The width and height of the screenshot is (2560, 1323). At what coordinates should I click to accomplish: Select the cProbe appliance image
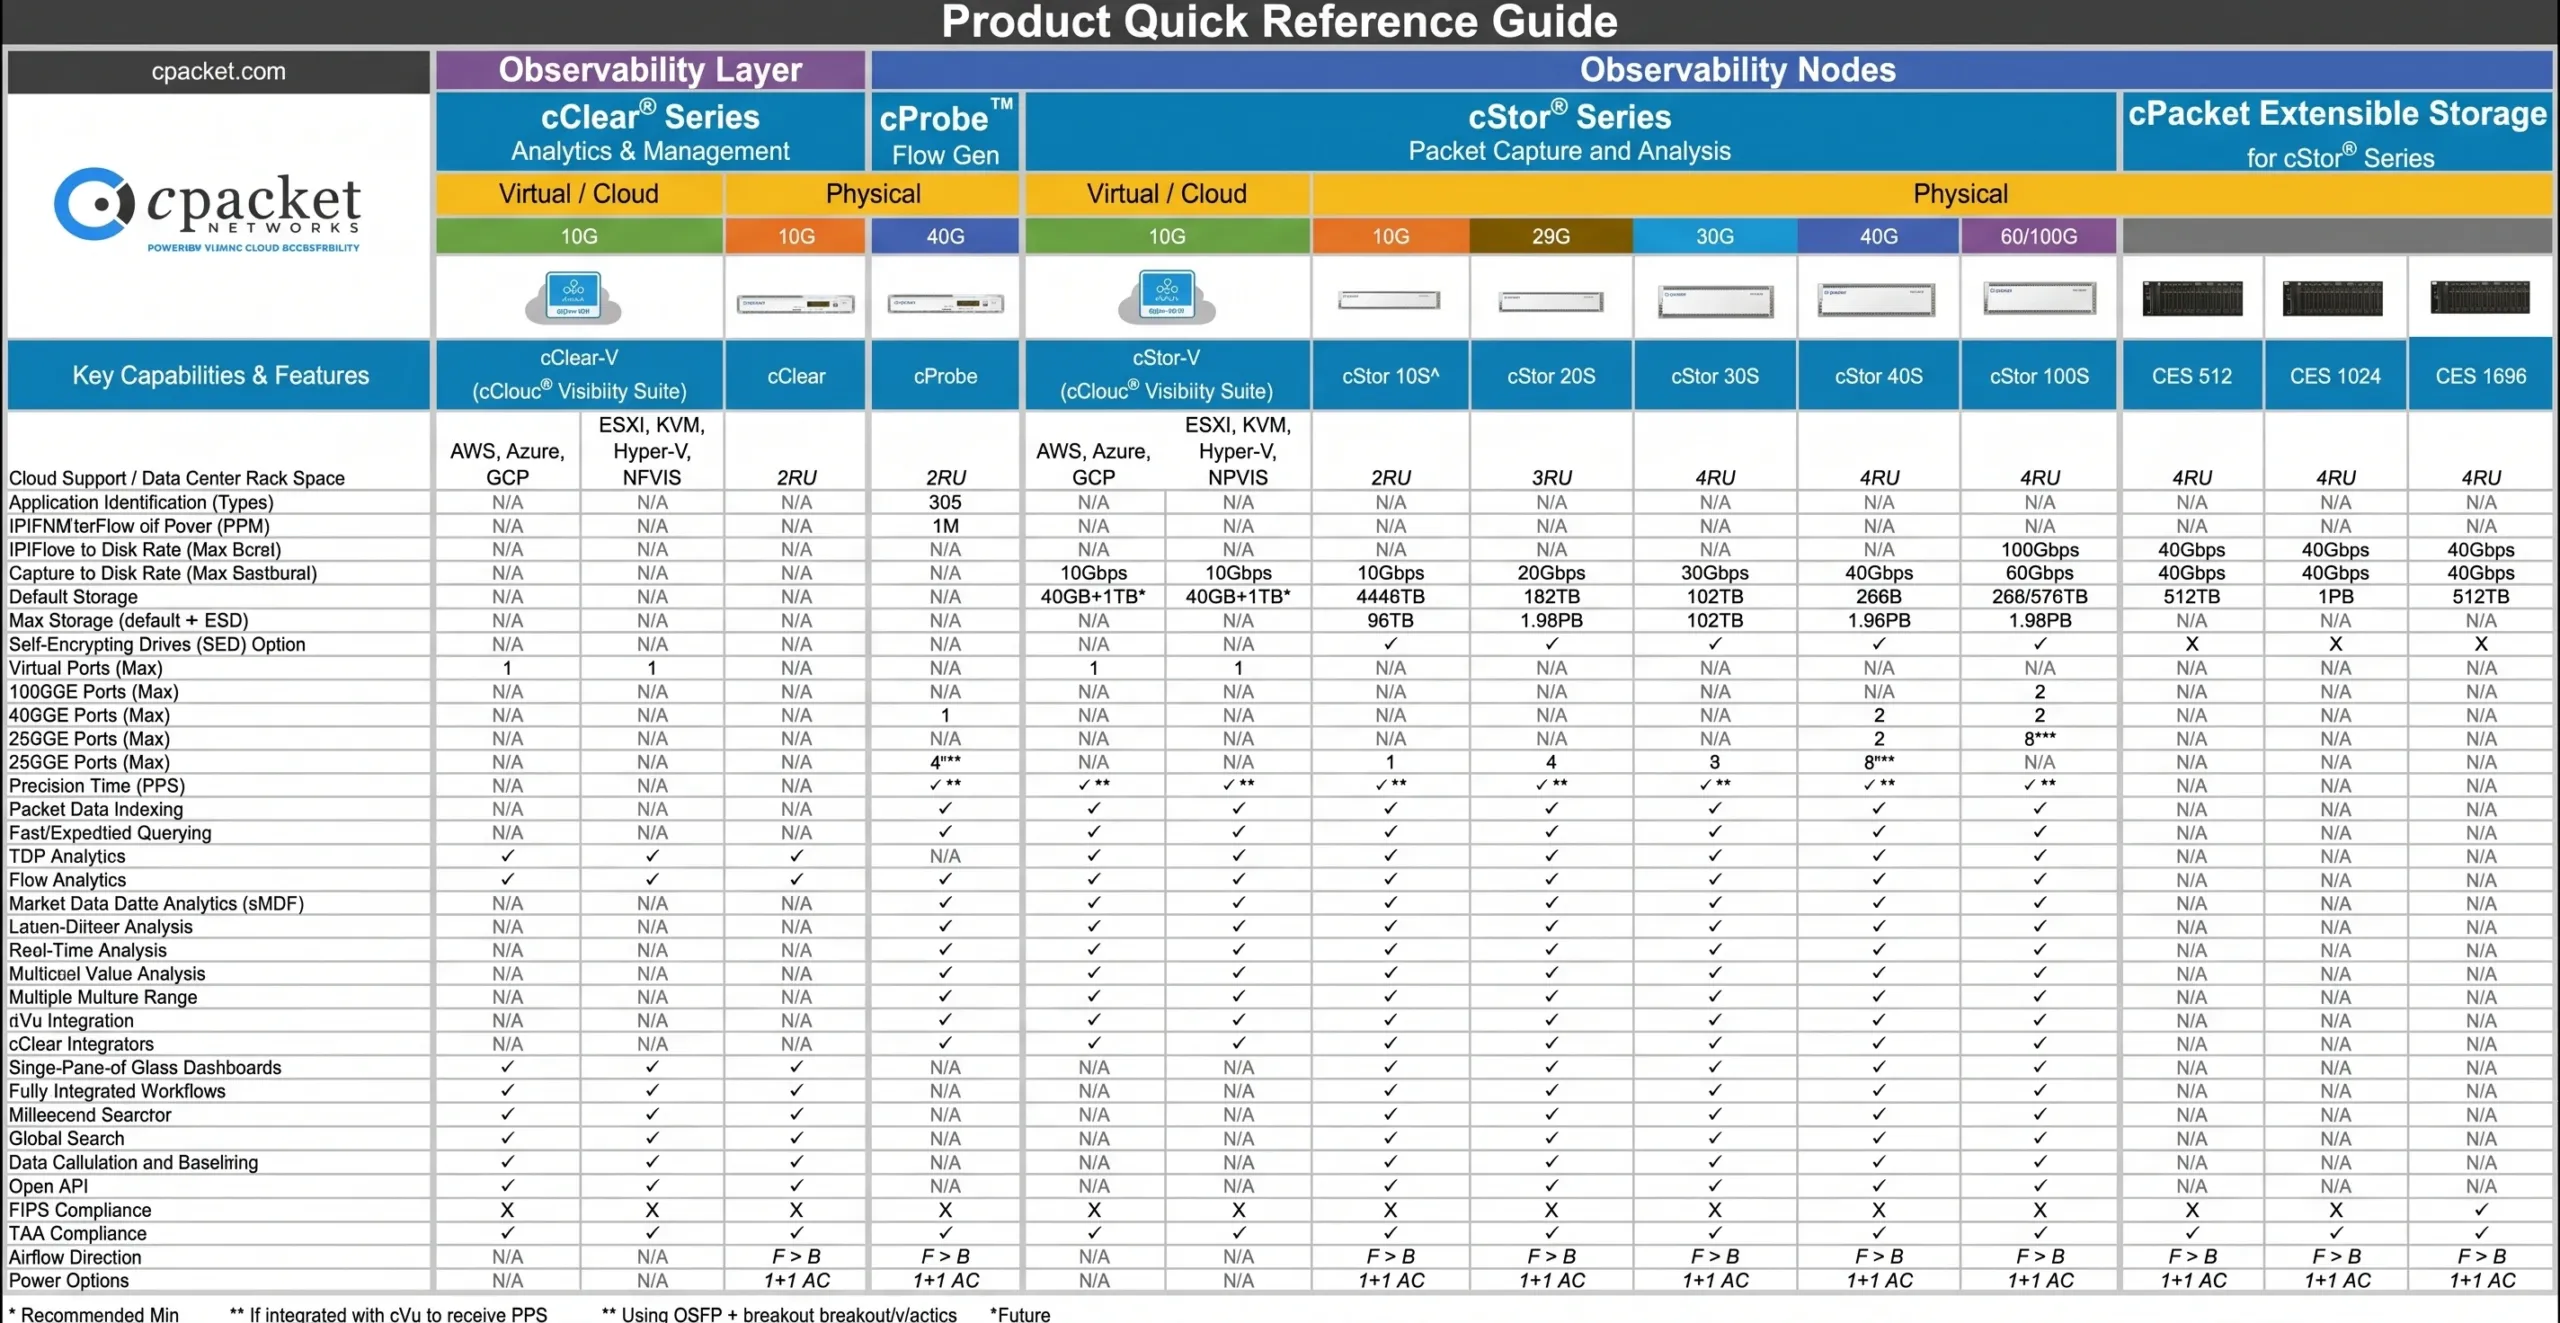pos(945,303)
